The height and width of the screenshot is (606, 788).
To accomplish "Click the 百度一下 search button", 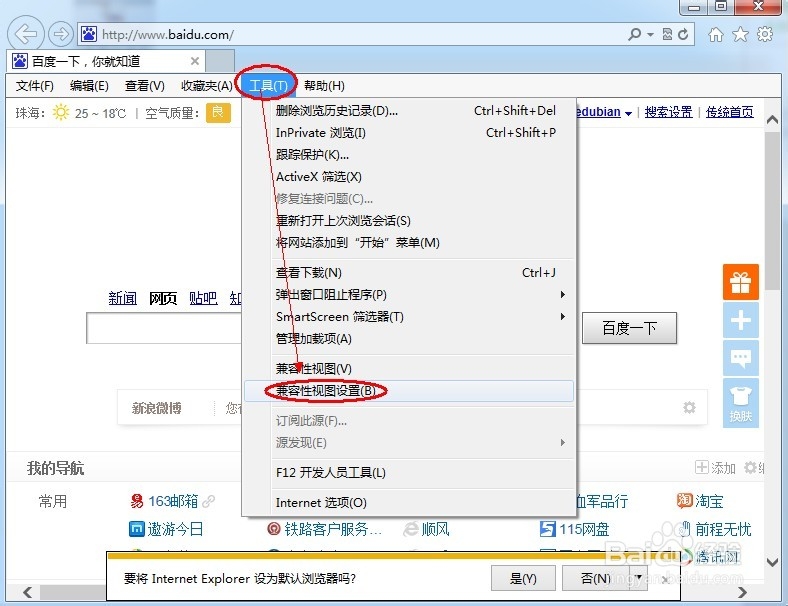I will (x=629, y=328).
